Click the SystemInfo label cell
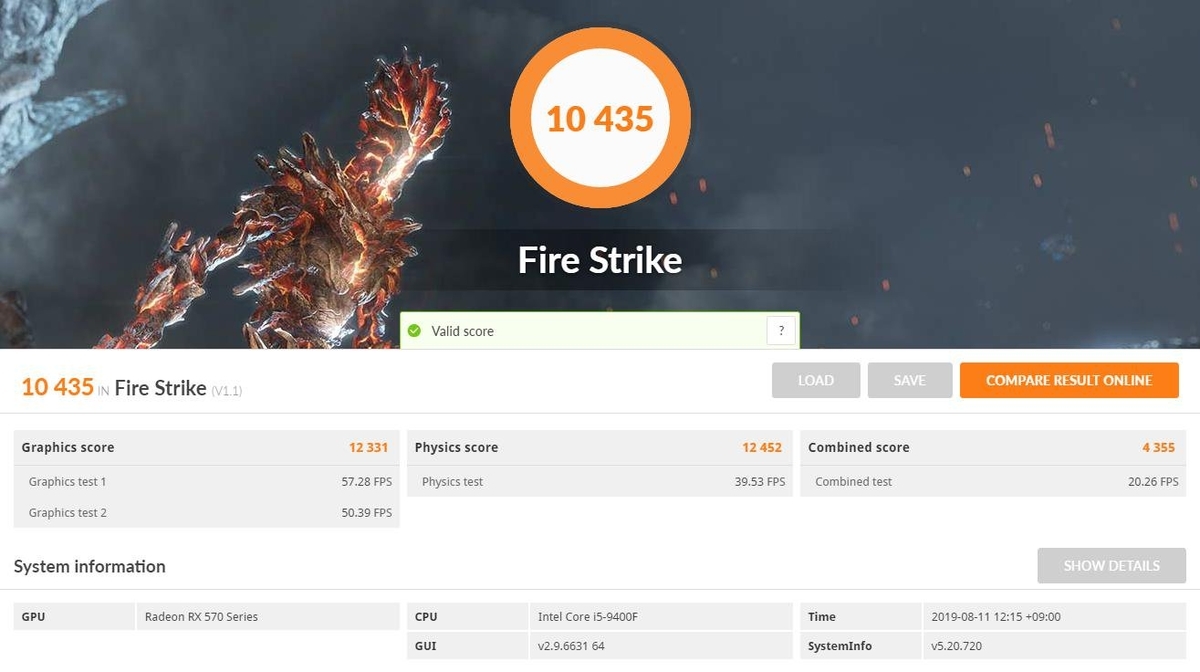 click(x=860, y=646)
